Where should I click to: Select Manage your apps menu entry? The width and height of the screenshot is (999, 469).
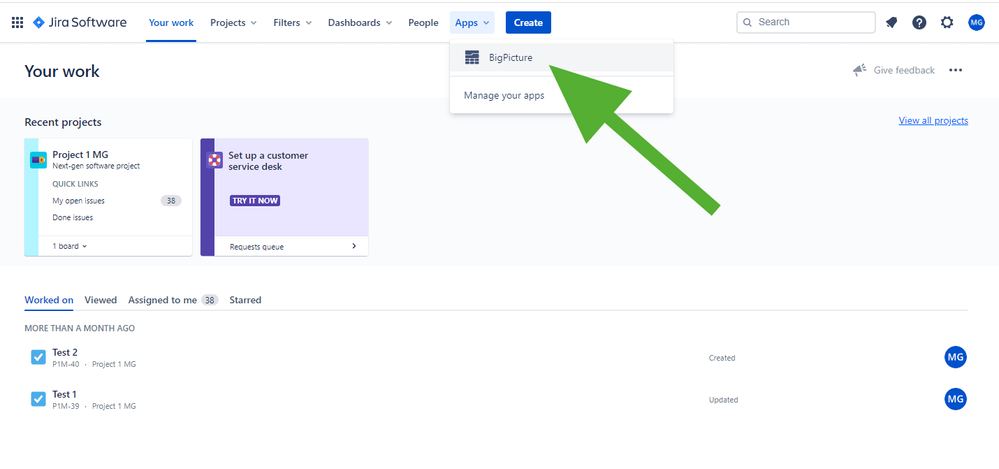click(x=561, y=96)
